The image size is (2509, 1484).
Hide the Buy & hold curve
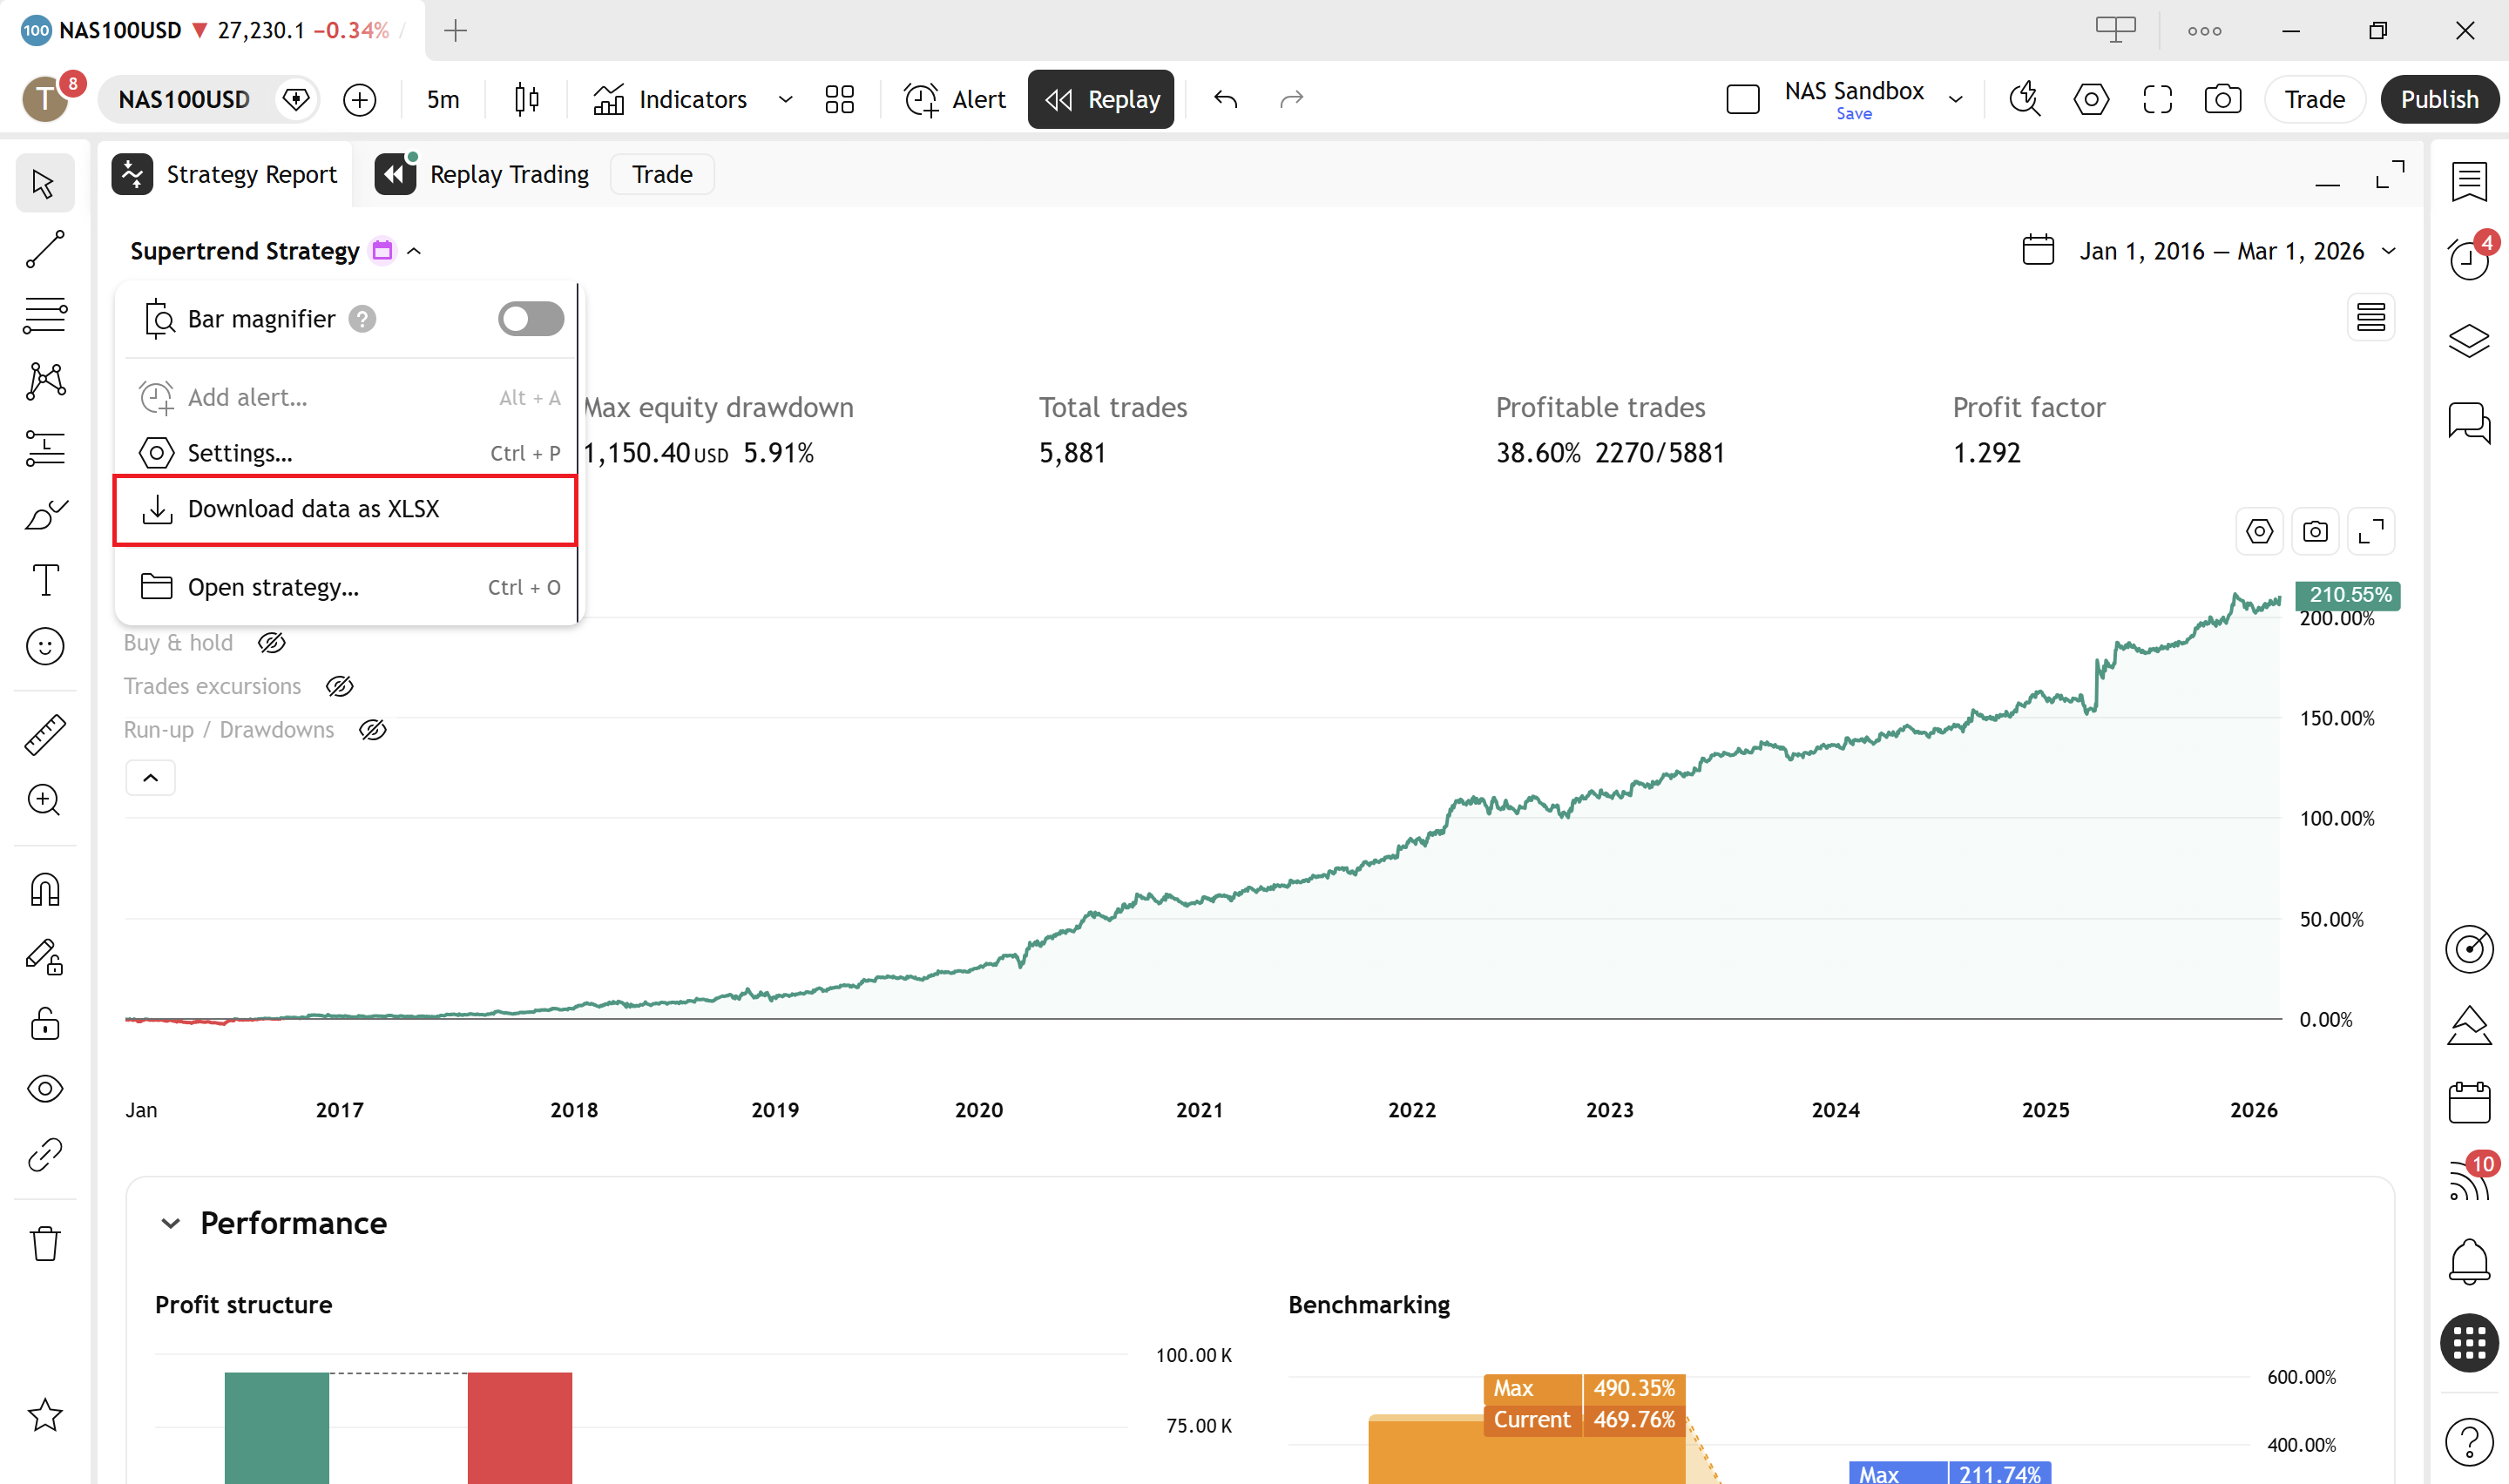coord(271,642)
